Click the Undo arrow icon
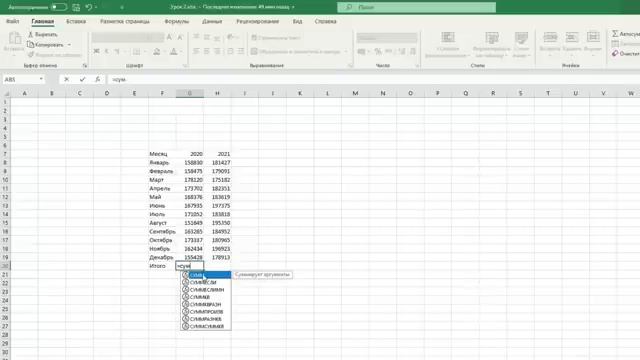 tap(89, 7)
